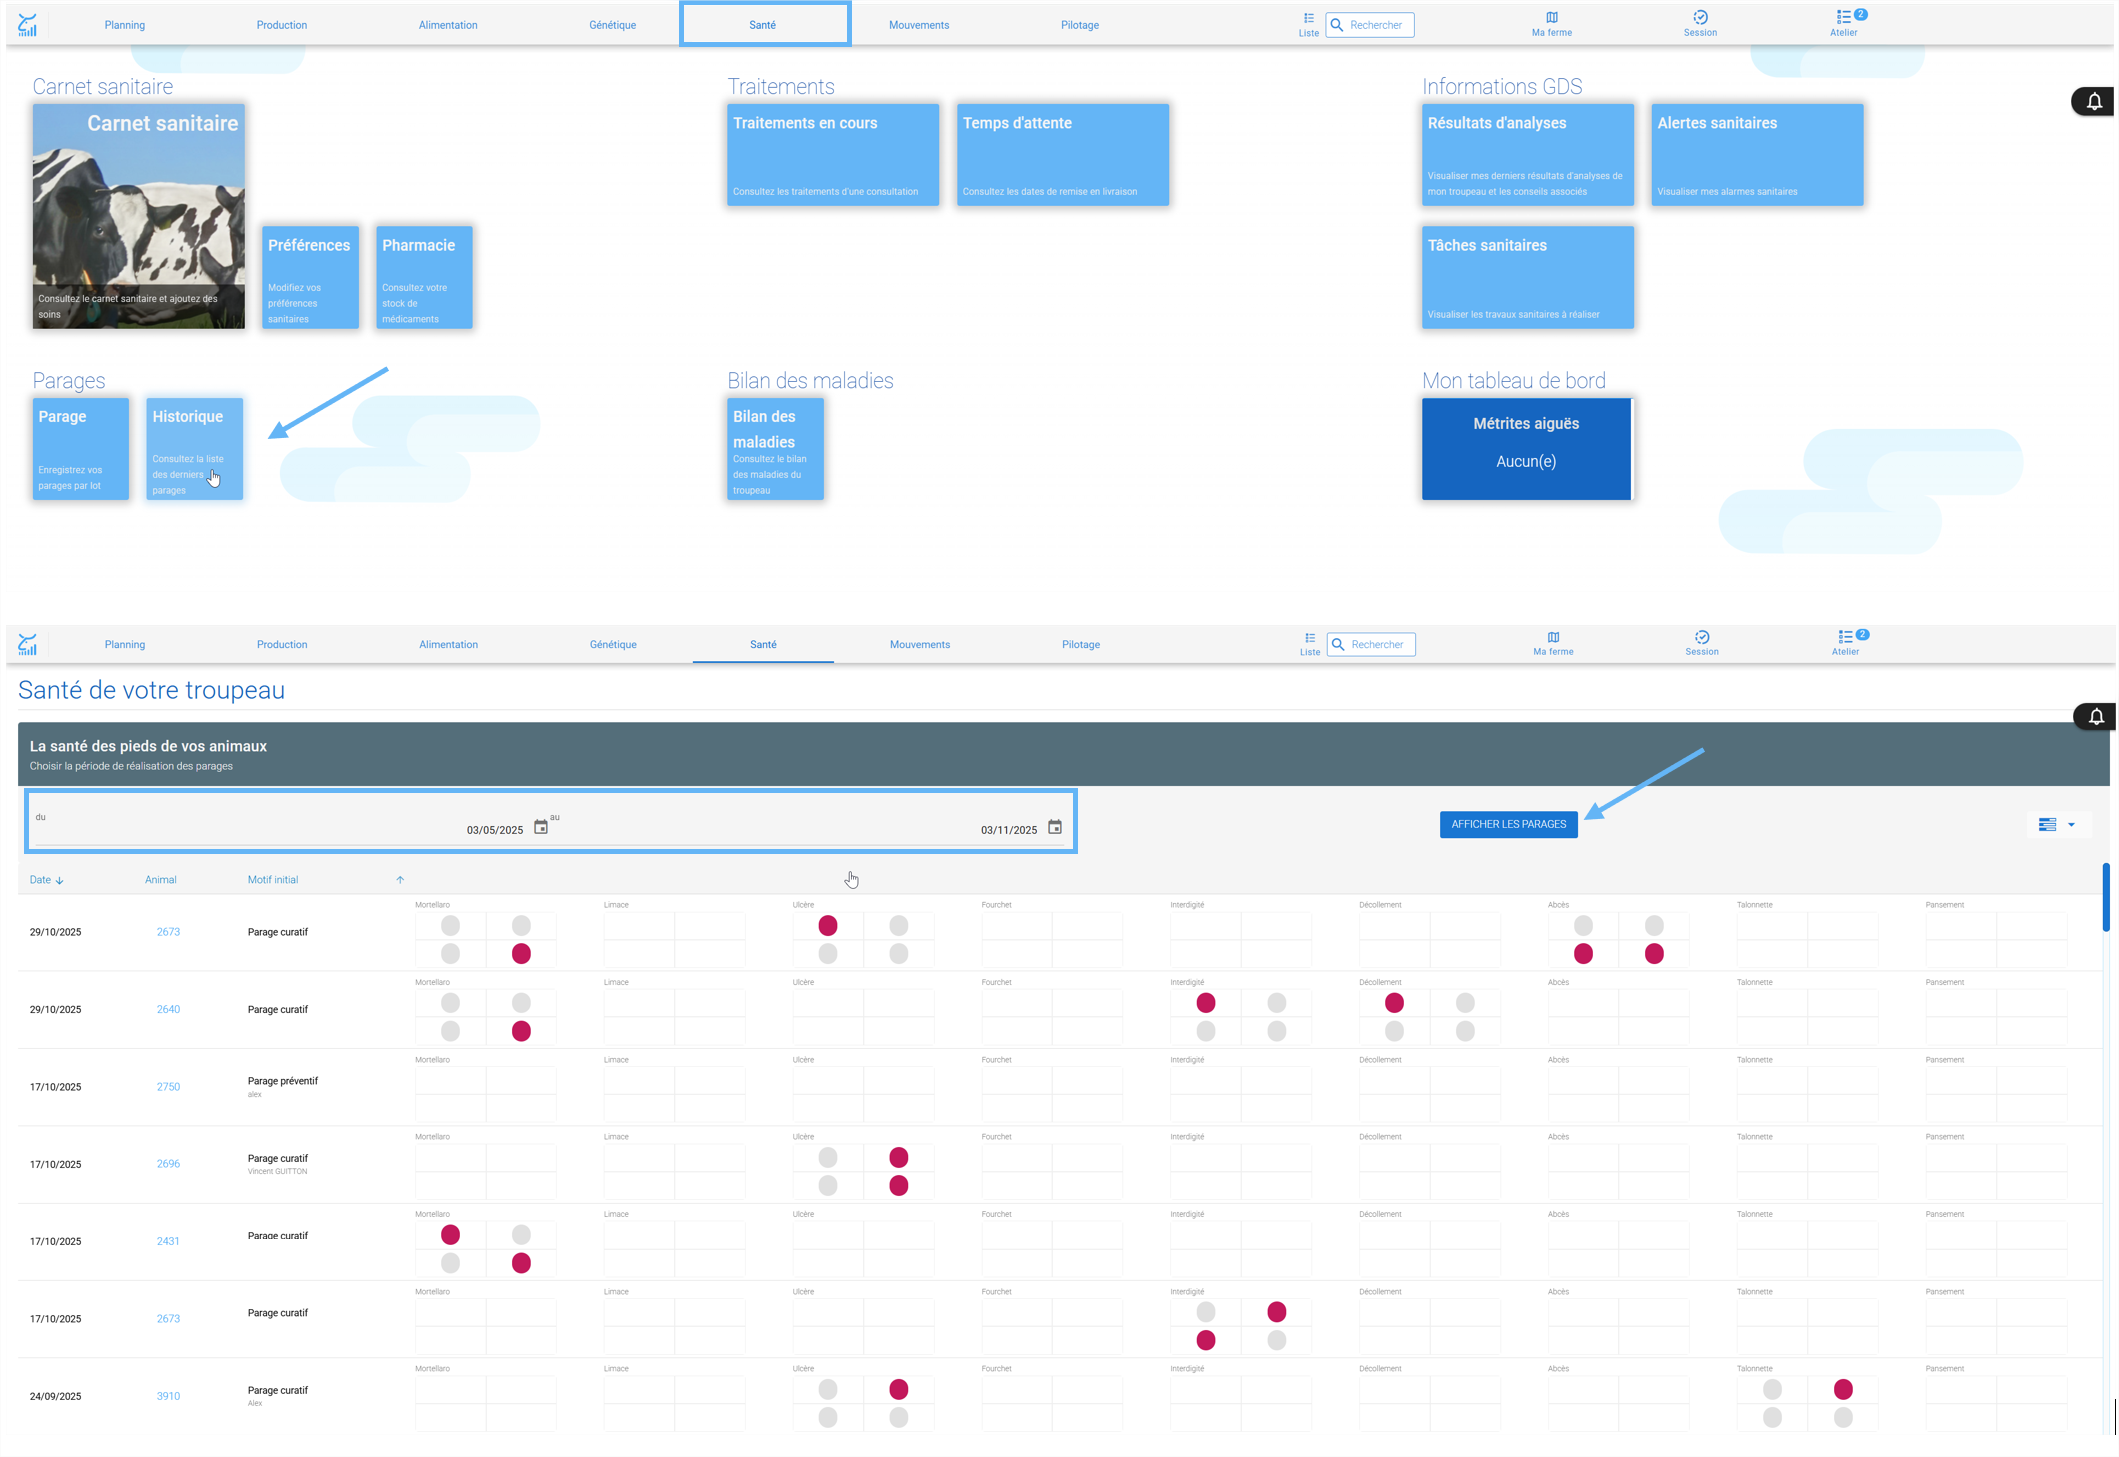Click the down sort arrow beside Date column
2119x1457 pixels.
[x=60, y=881]
